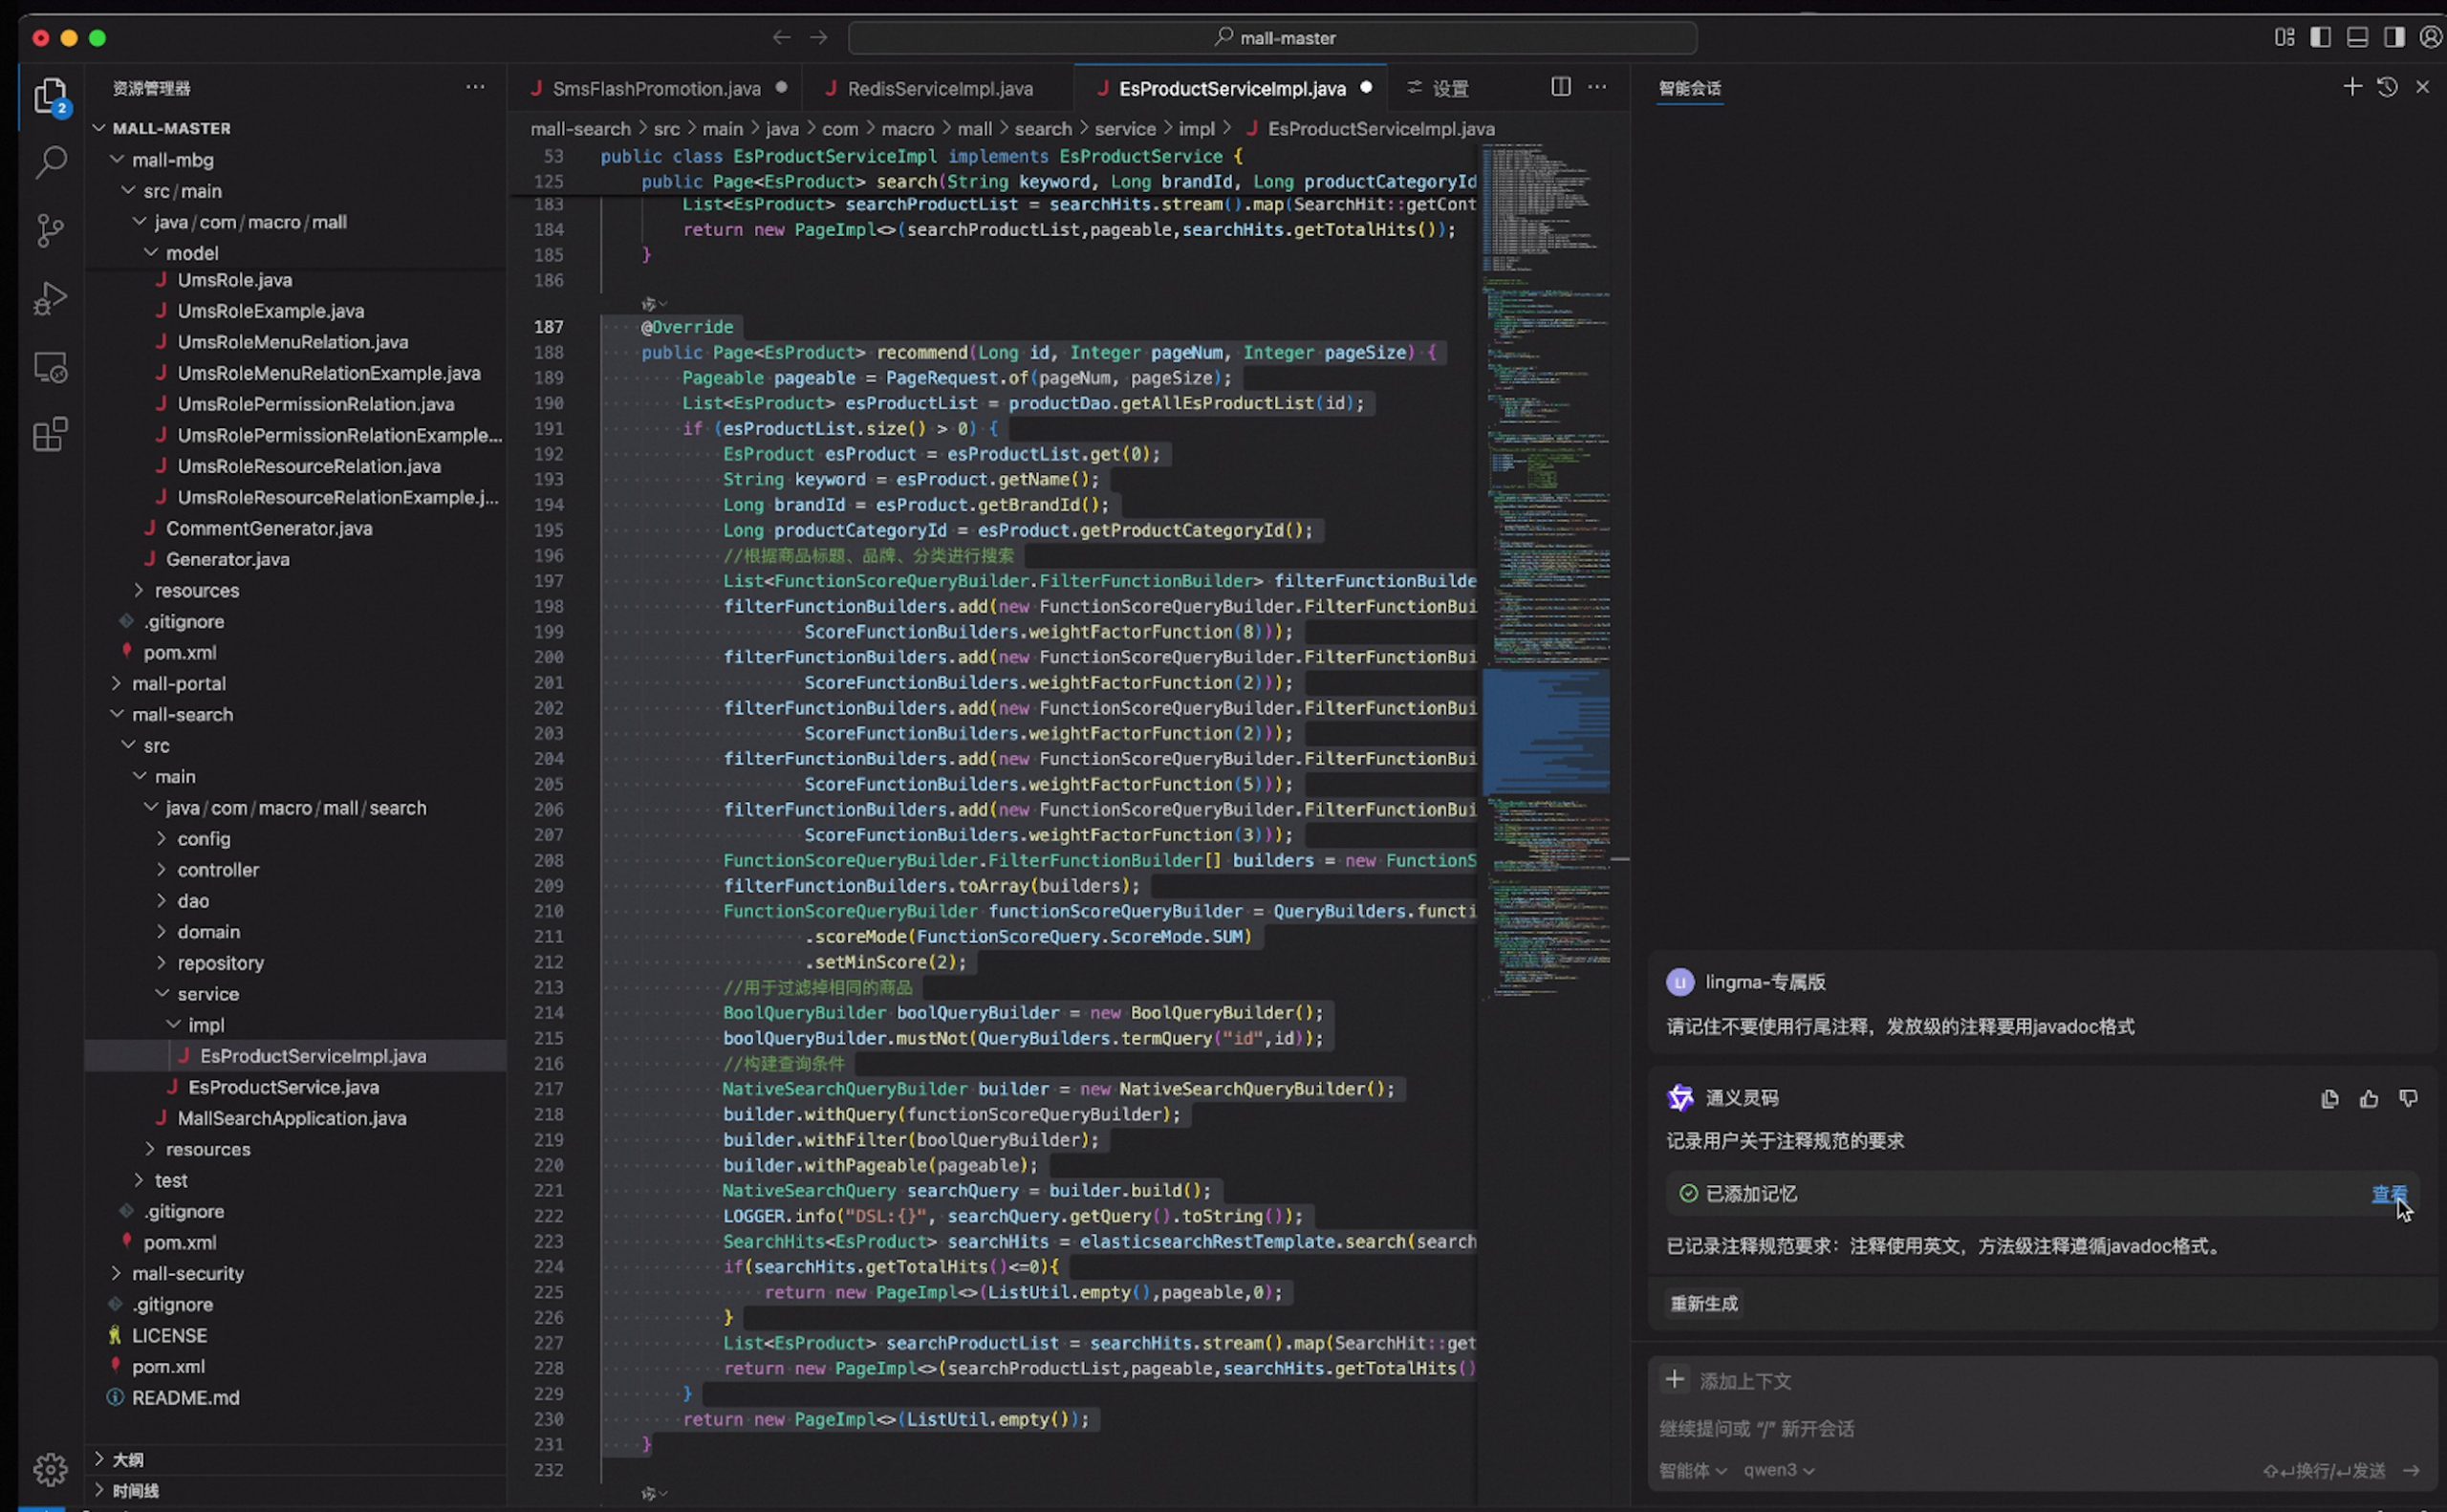This screenshot has width=2447, height=1512.
Task: Switch to SmsFlashPromotion.java tab
Action: click(656, 89)
